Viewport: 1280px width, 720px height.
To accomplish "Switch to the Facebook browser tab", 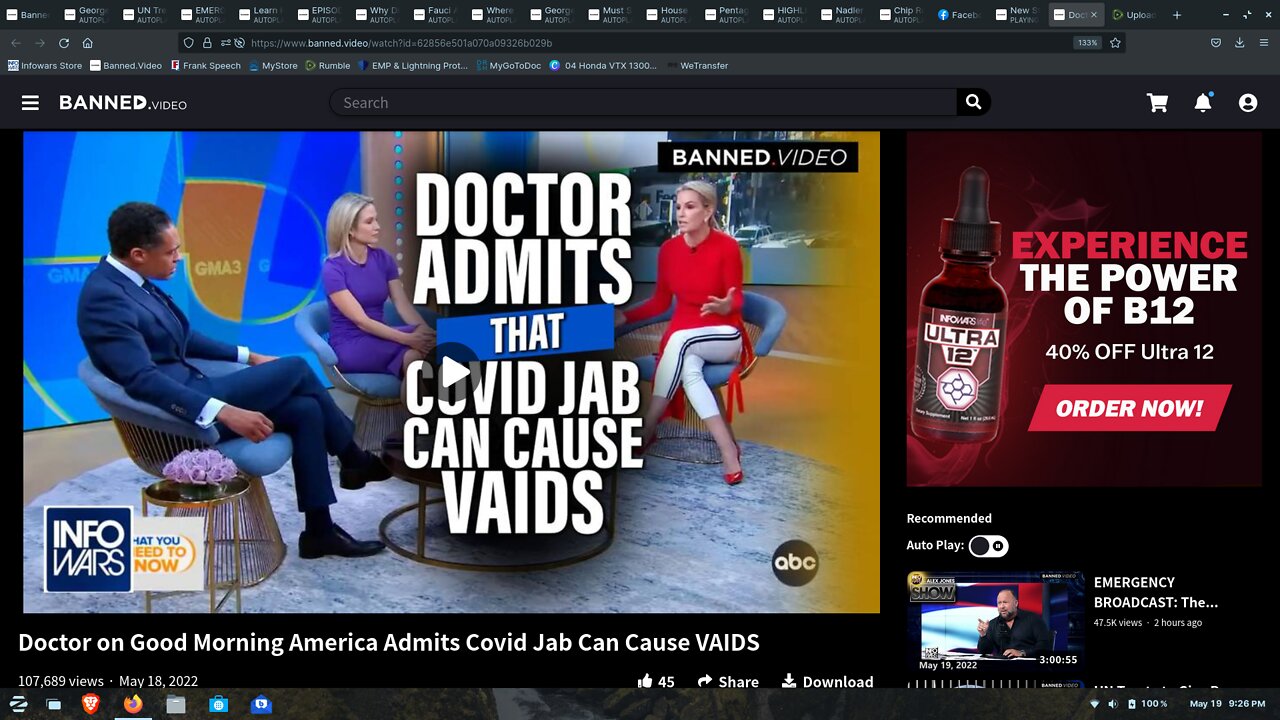I will click(x=958, y=15).
